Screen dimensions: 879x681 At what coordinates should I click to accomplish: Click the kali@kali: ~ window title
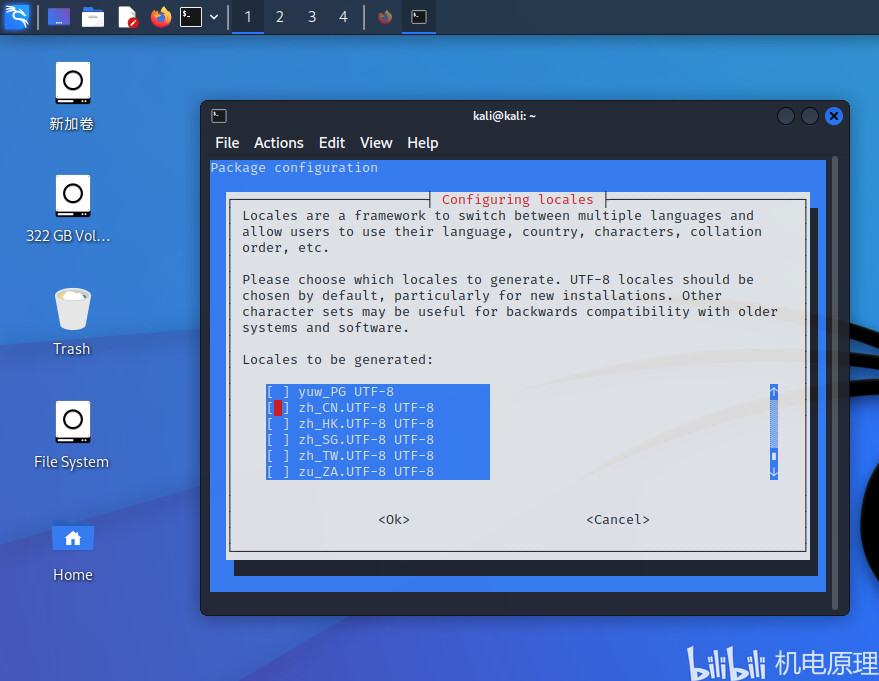[504, 116]
